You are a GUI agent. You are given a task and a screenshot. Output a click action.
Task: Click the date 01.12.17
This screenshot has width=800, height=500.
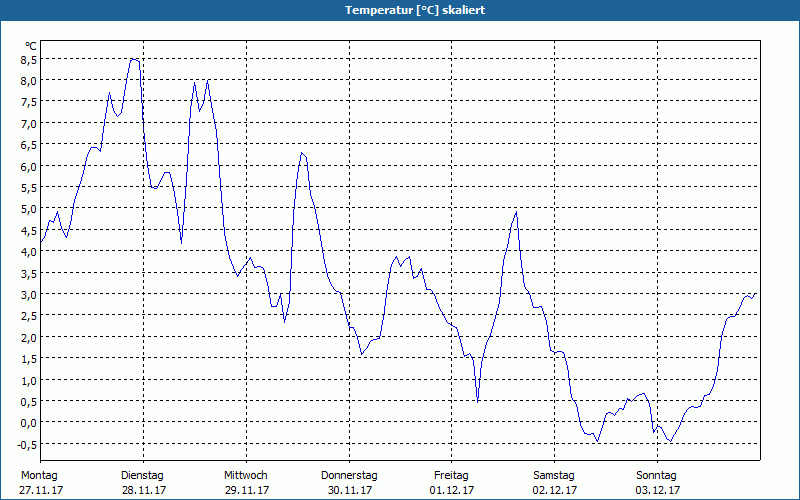click(x=453, y=490)
